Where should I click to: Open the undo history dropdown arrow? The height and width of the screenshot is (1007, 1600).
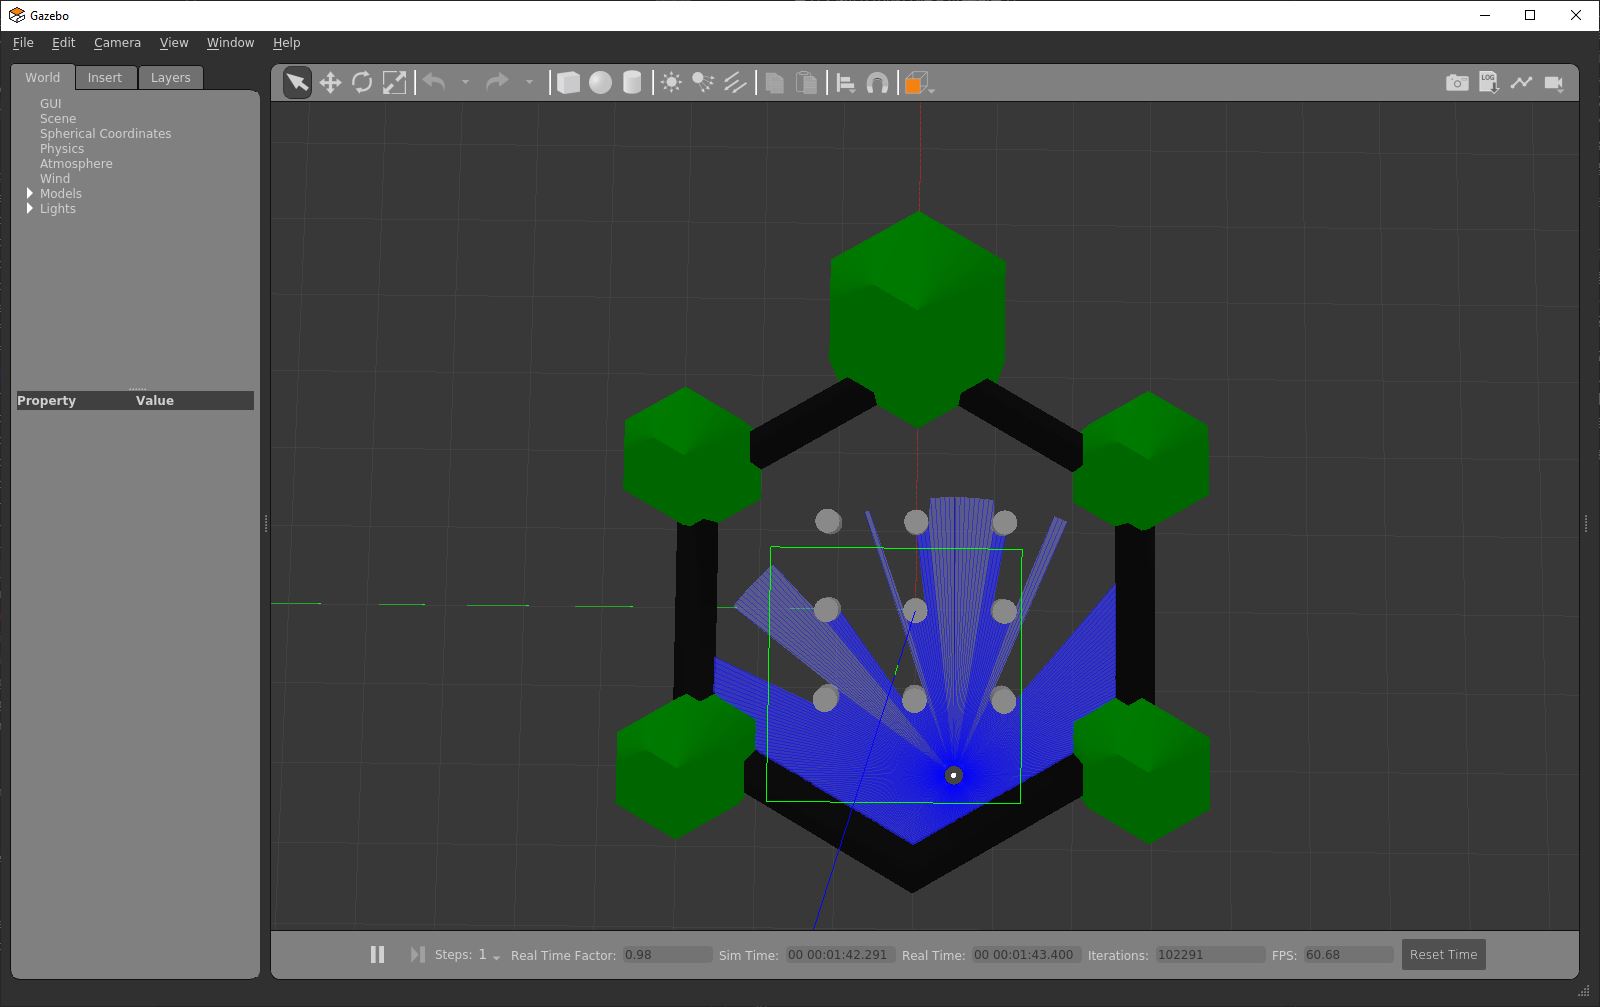point(465,83)
